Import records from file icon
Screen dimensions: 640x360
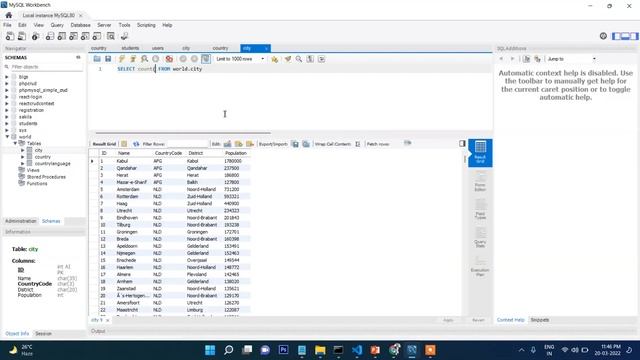[306, 144]
